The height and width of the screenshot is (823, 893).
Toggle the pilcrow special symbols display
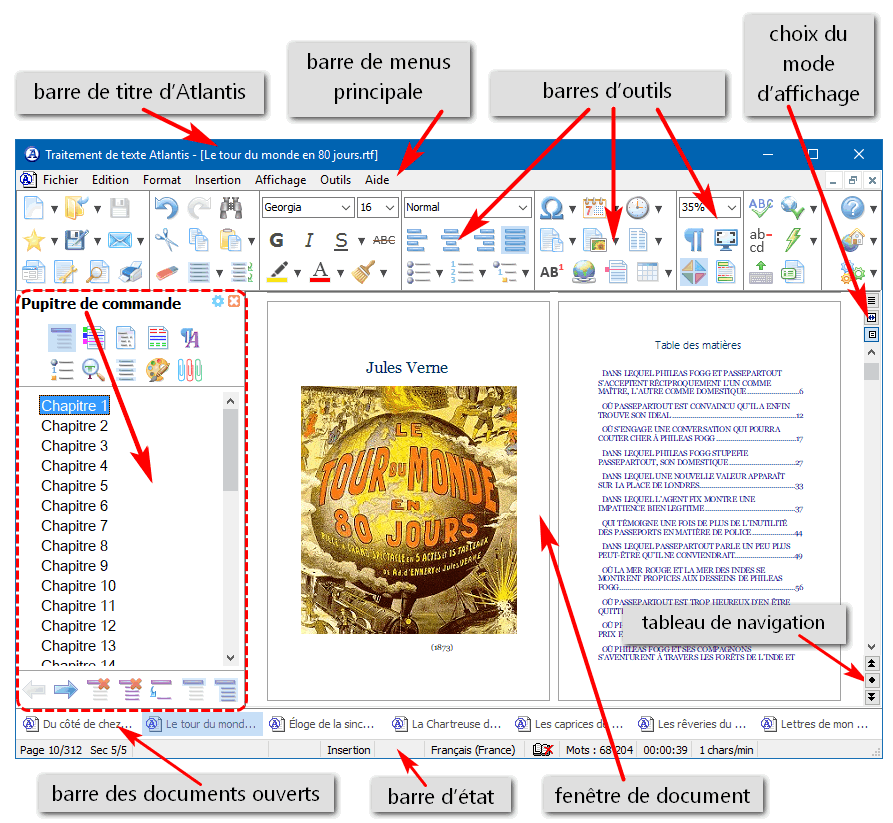coord(693,240)
